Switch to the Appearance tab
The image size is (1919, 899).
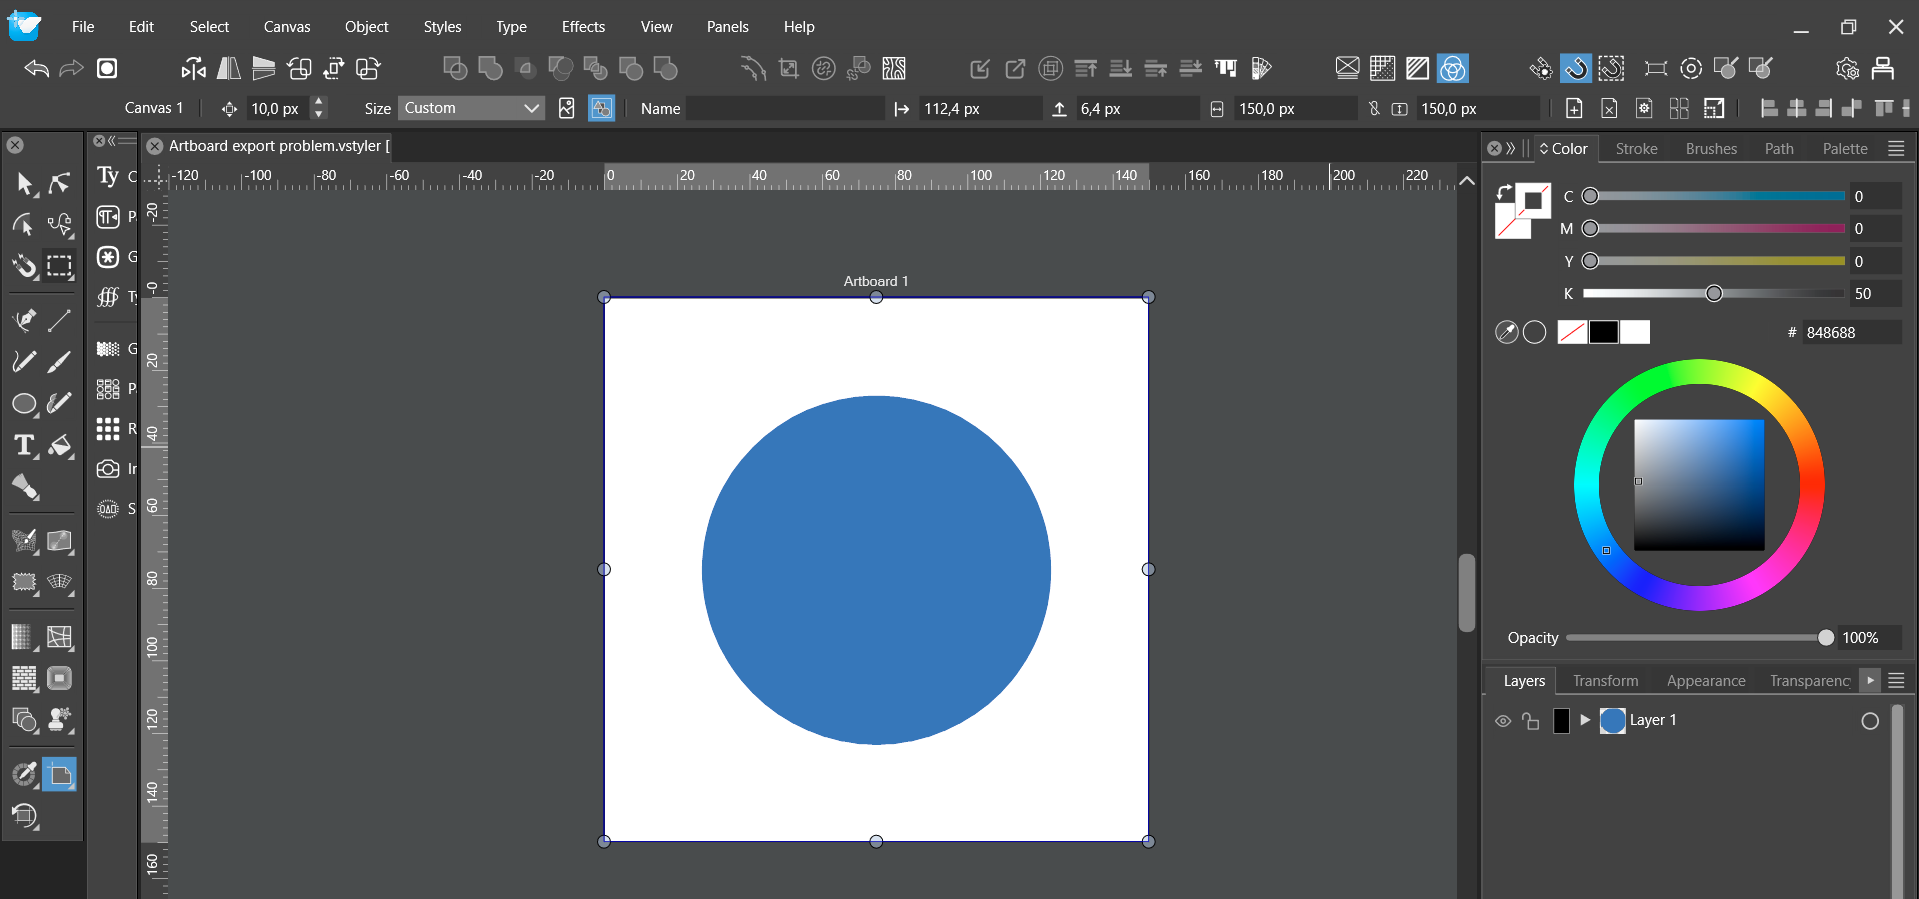[1705, 681]
